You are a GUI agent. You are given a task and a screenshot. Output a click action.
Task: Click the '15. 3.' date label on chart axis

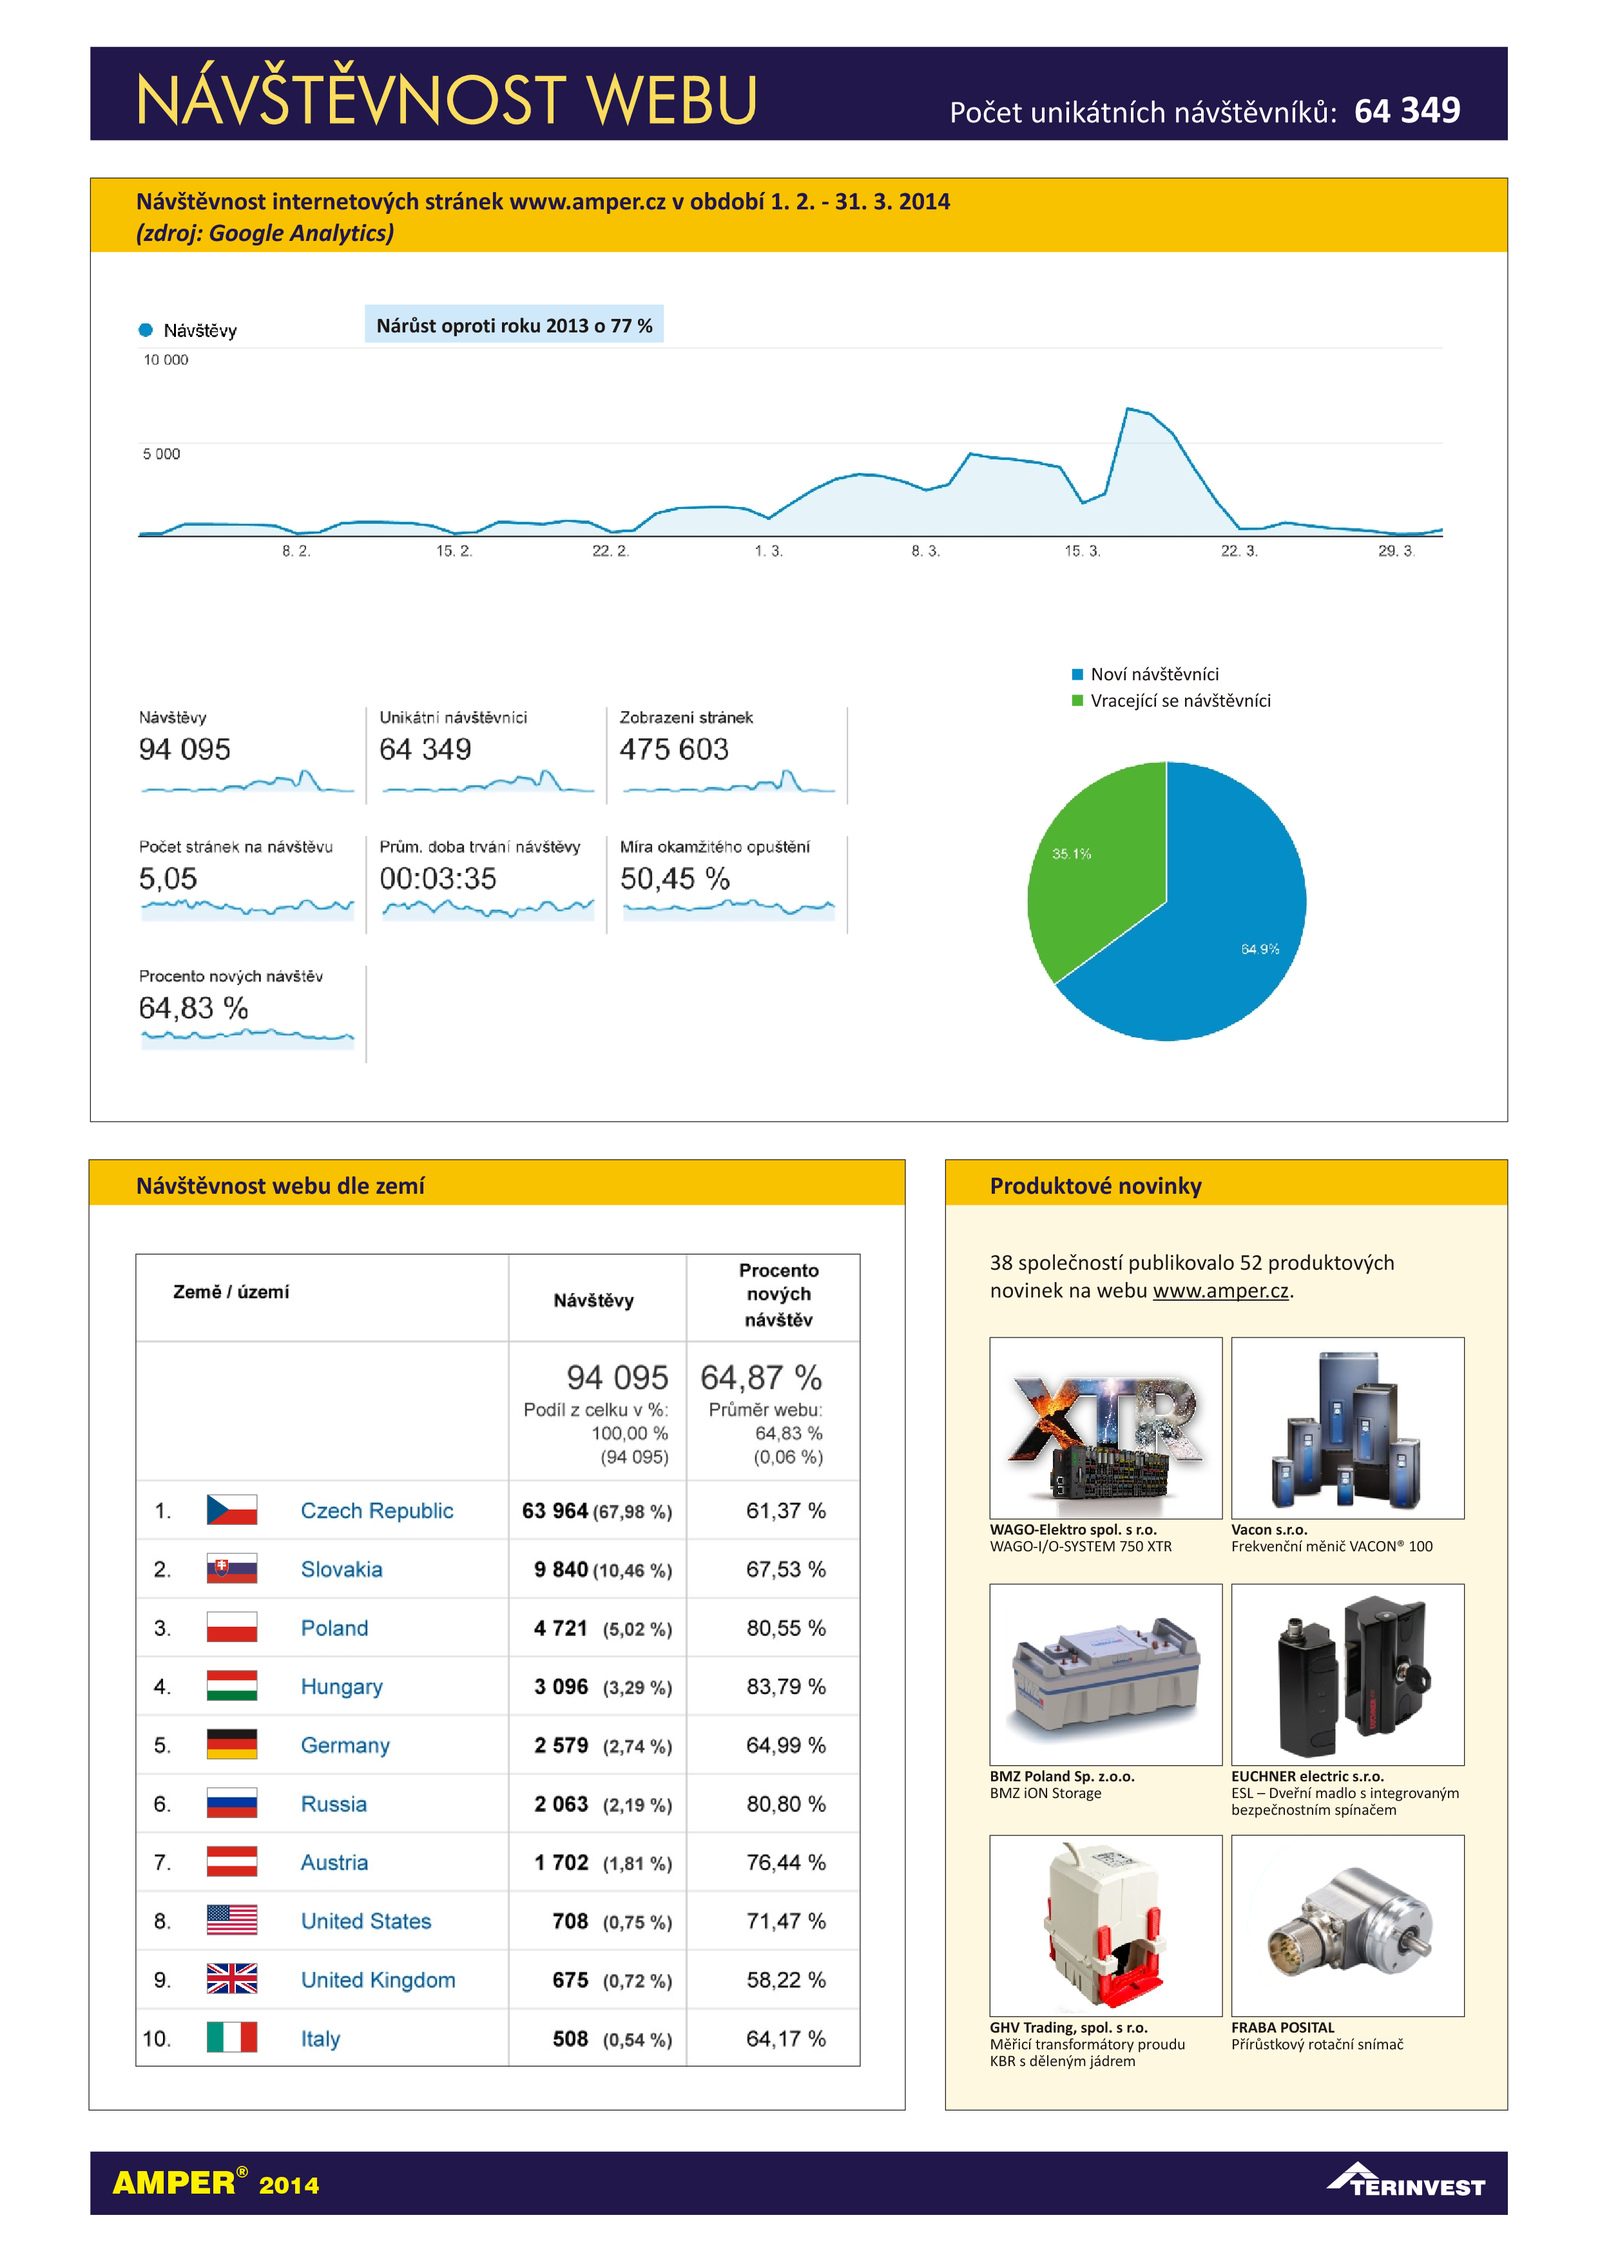point(1082,551)
